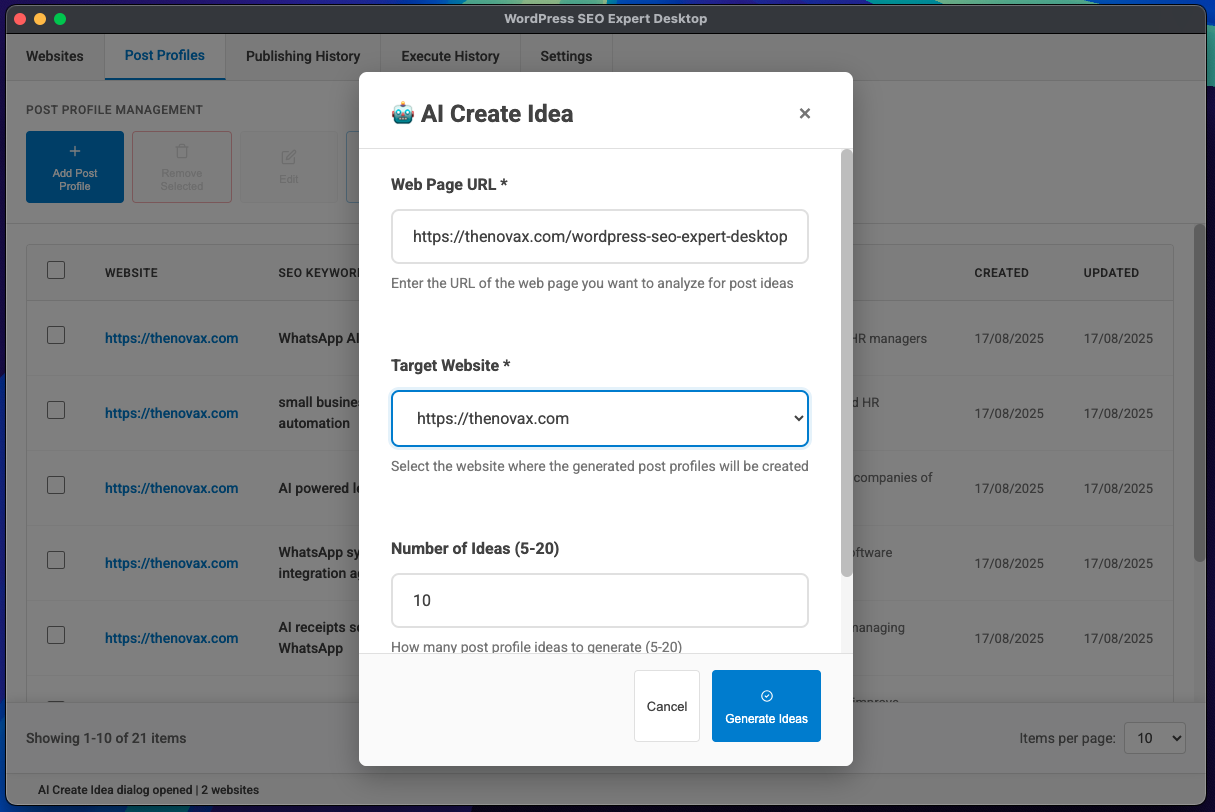This screenshot has height=812, width=1215.
Task: Open the Publishing History tab
Action: coord(303,56)
